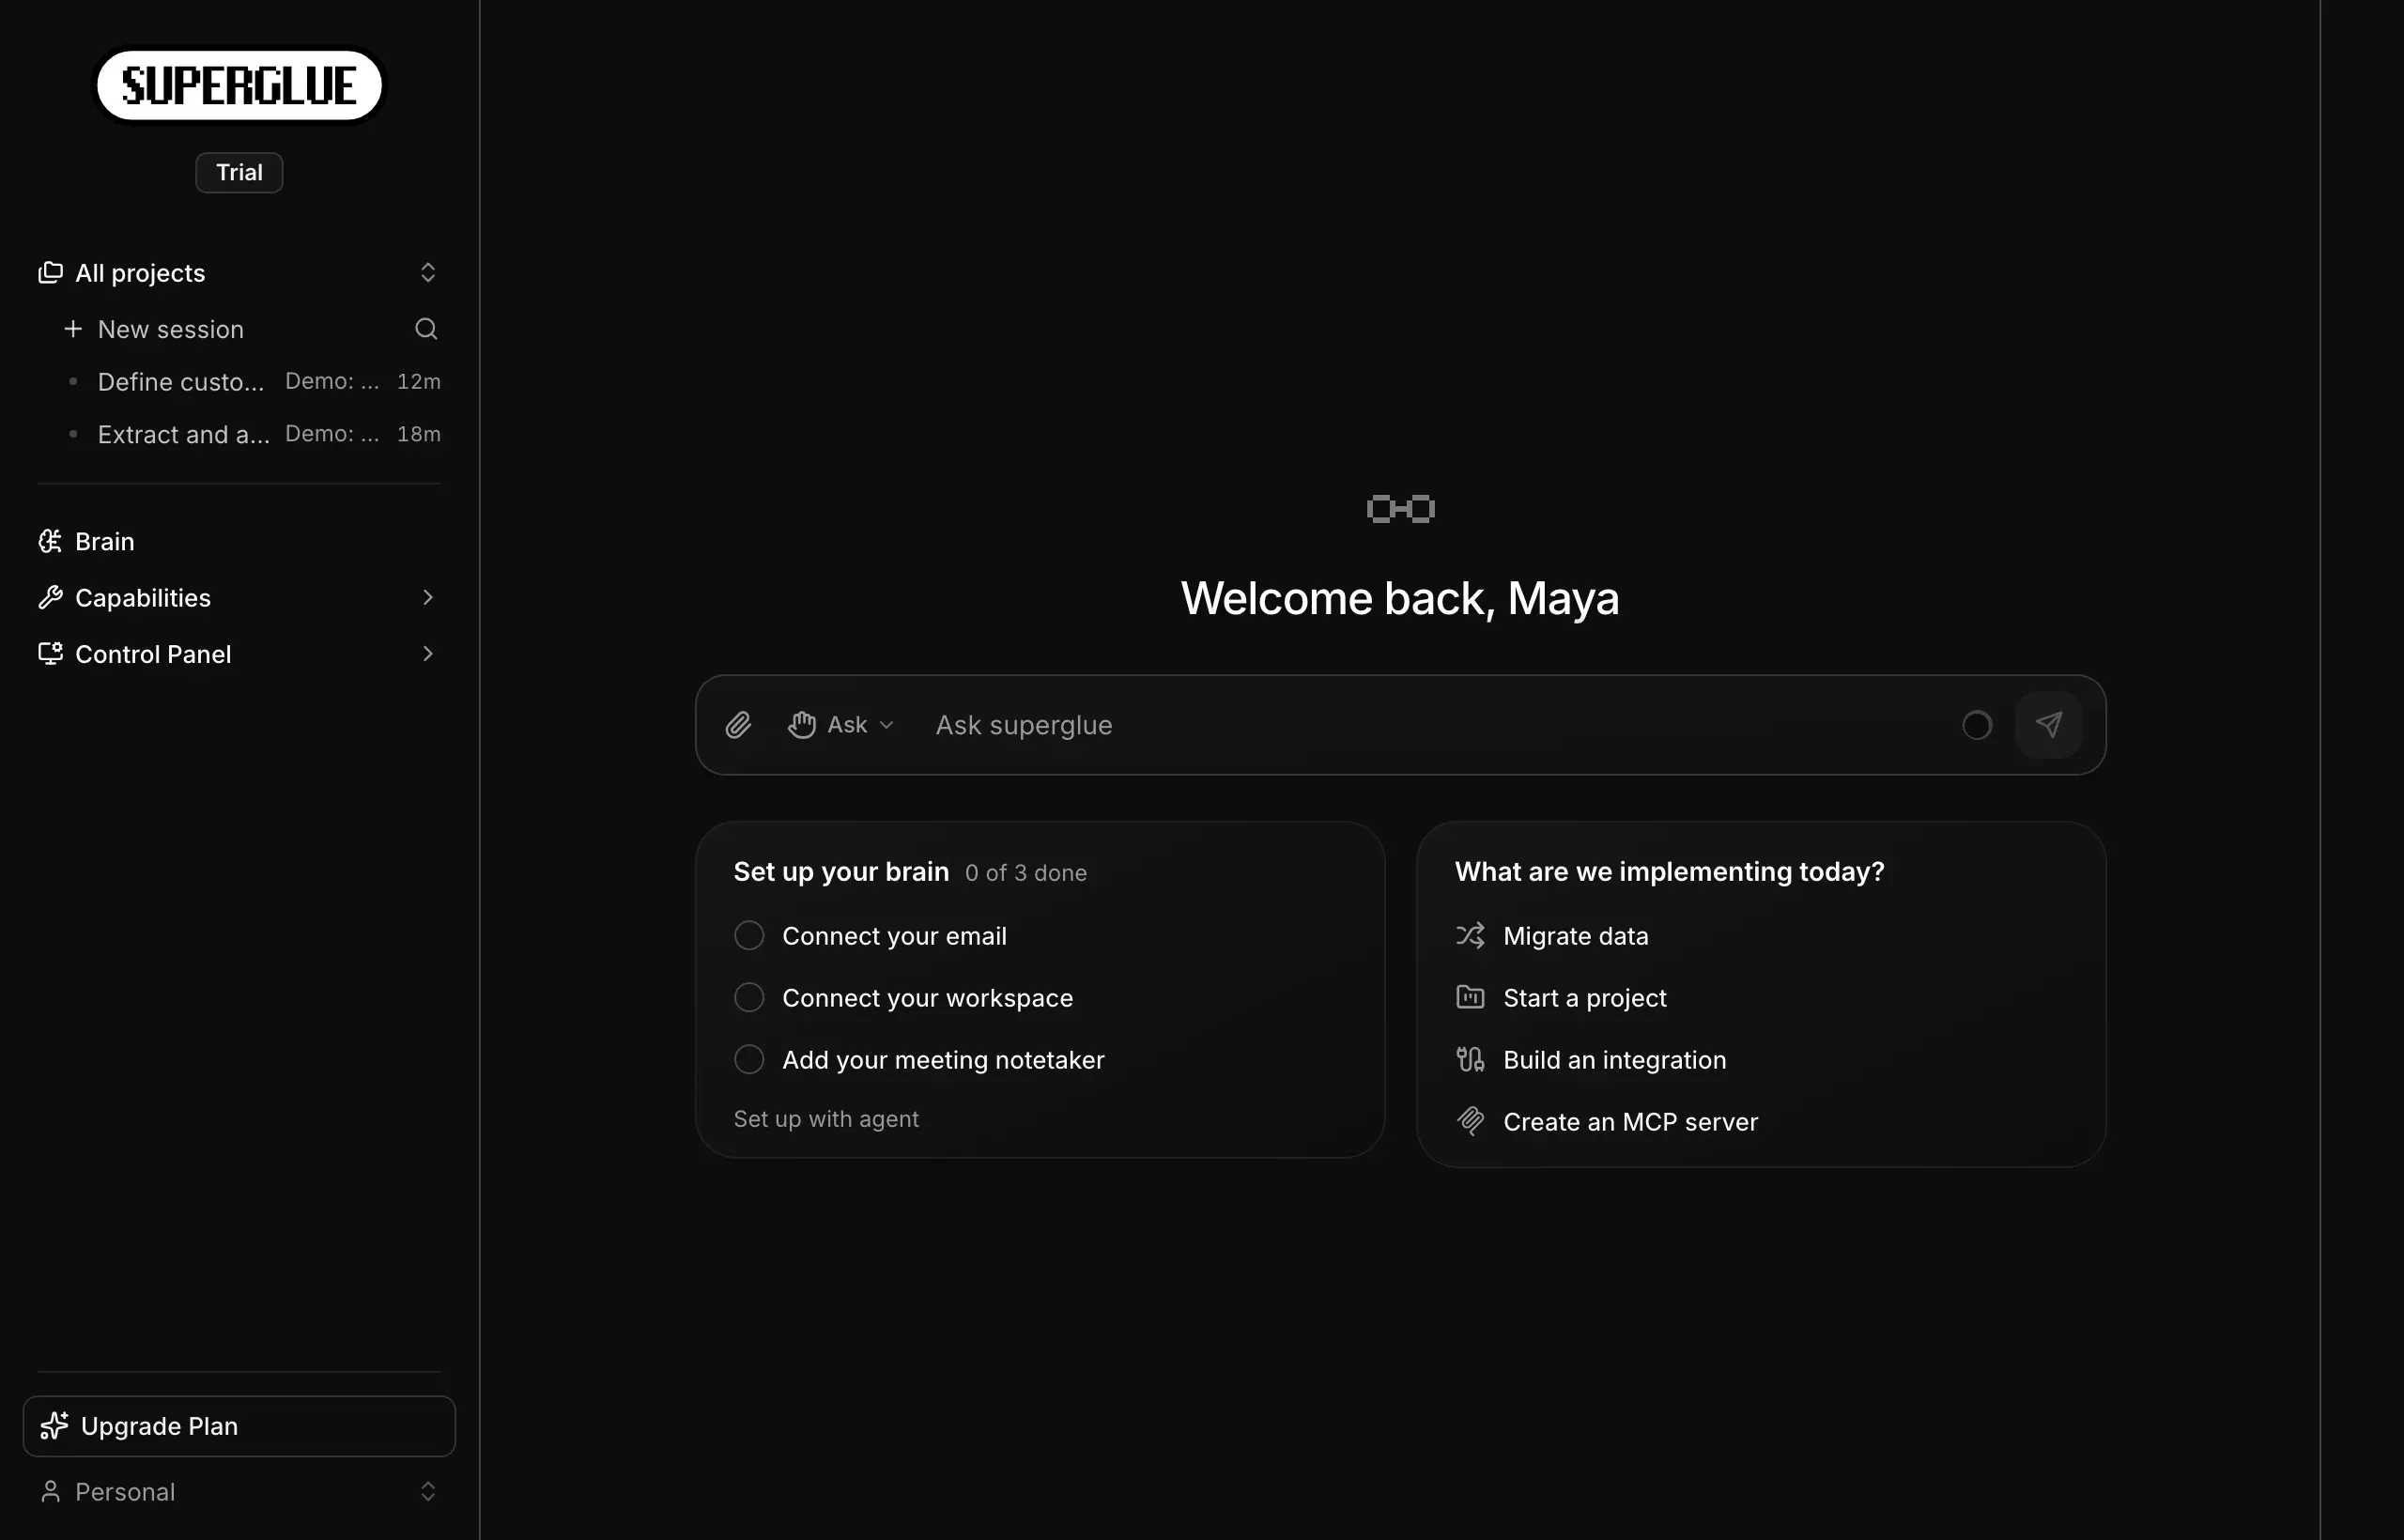Select the Build an integration option
Screen dimensions: 2404x1540
click(1615, 1060)
